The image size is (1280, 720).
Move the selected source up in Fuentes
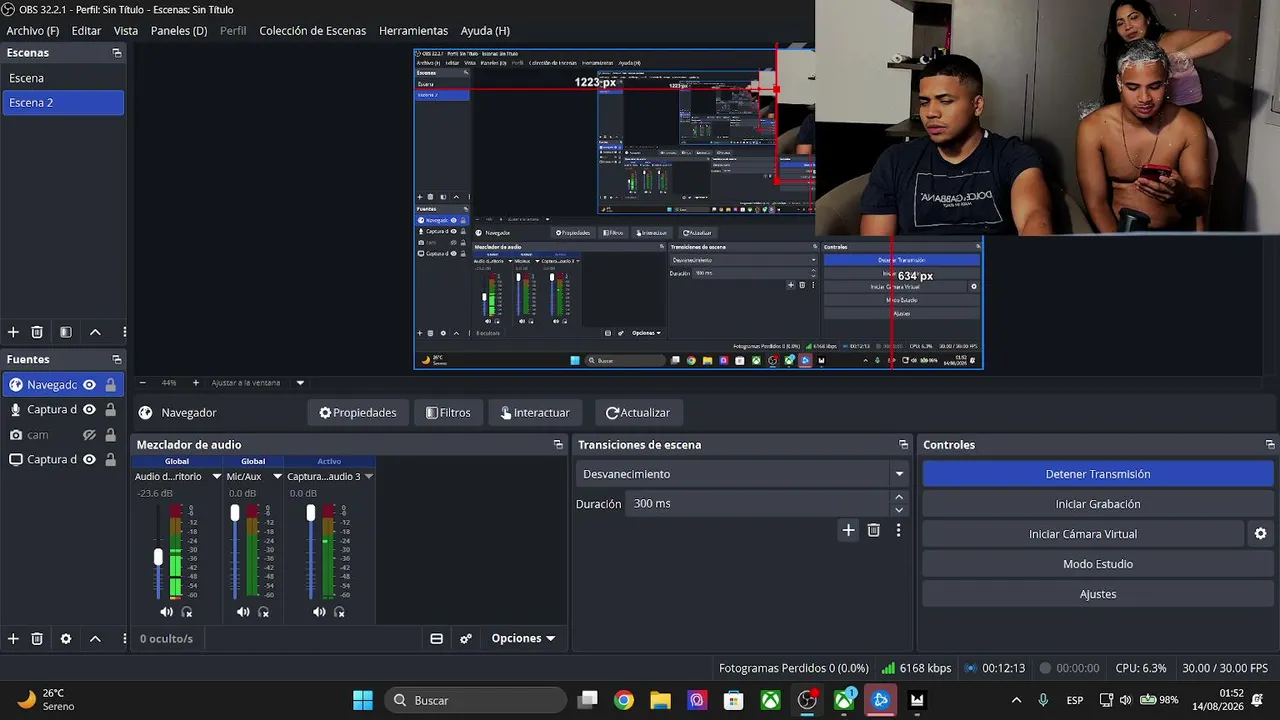click(x=95, y=638)
